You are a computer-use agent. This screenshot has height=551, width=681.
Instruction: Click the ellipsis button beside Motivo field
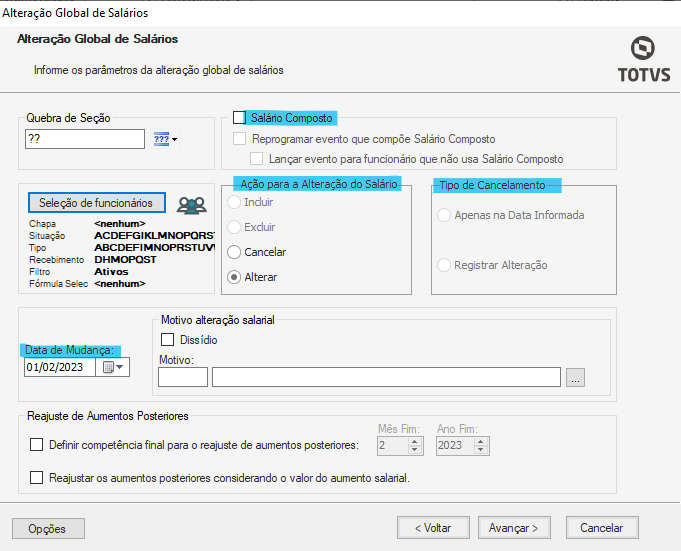tap(574, 378)
